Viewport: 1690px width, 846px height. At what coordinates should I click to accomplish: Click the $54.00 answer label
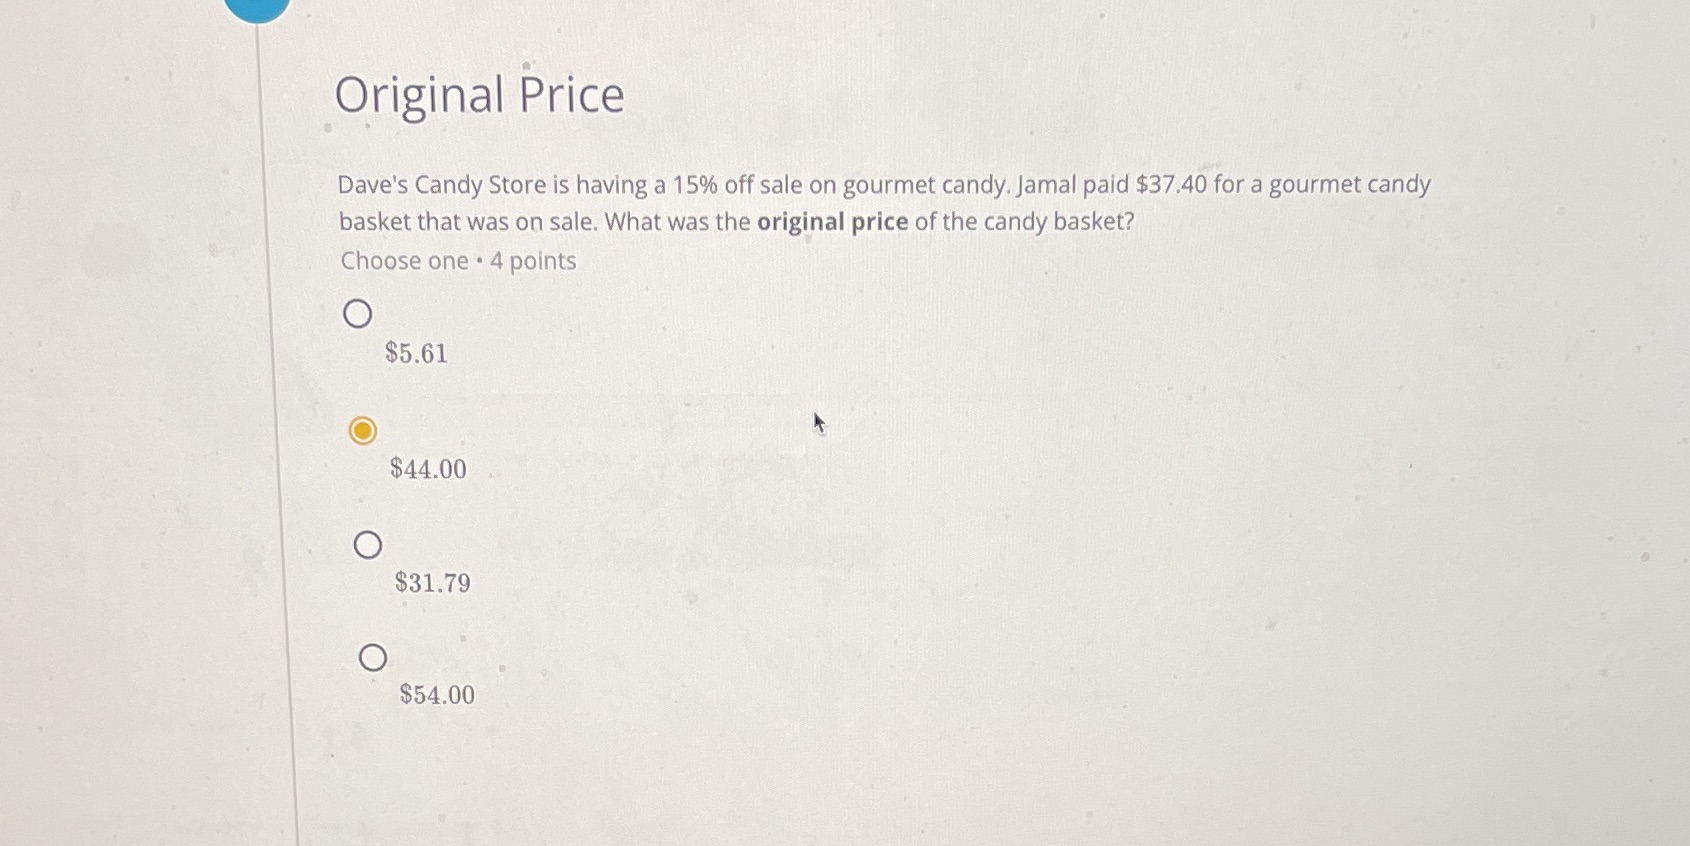pos(437,695)
